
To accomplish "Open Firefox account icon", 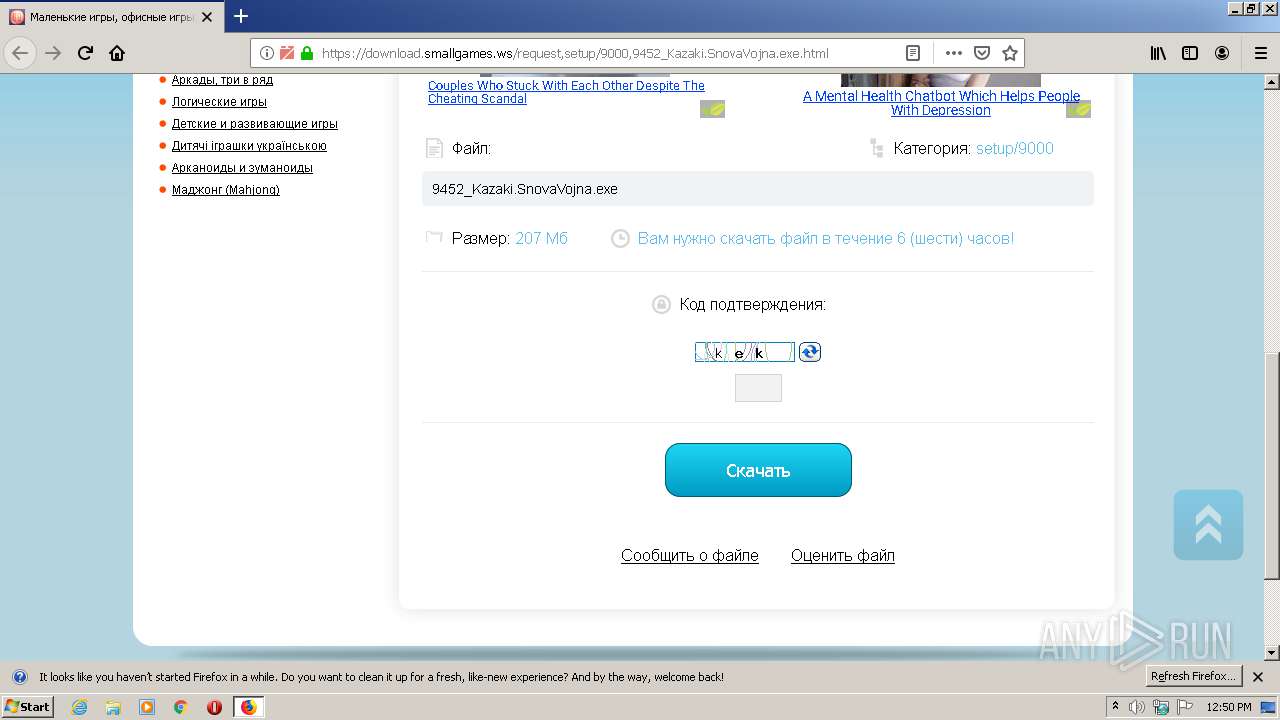I will point(1222,53).
